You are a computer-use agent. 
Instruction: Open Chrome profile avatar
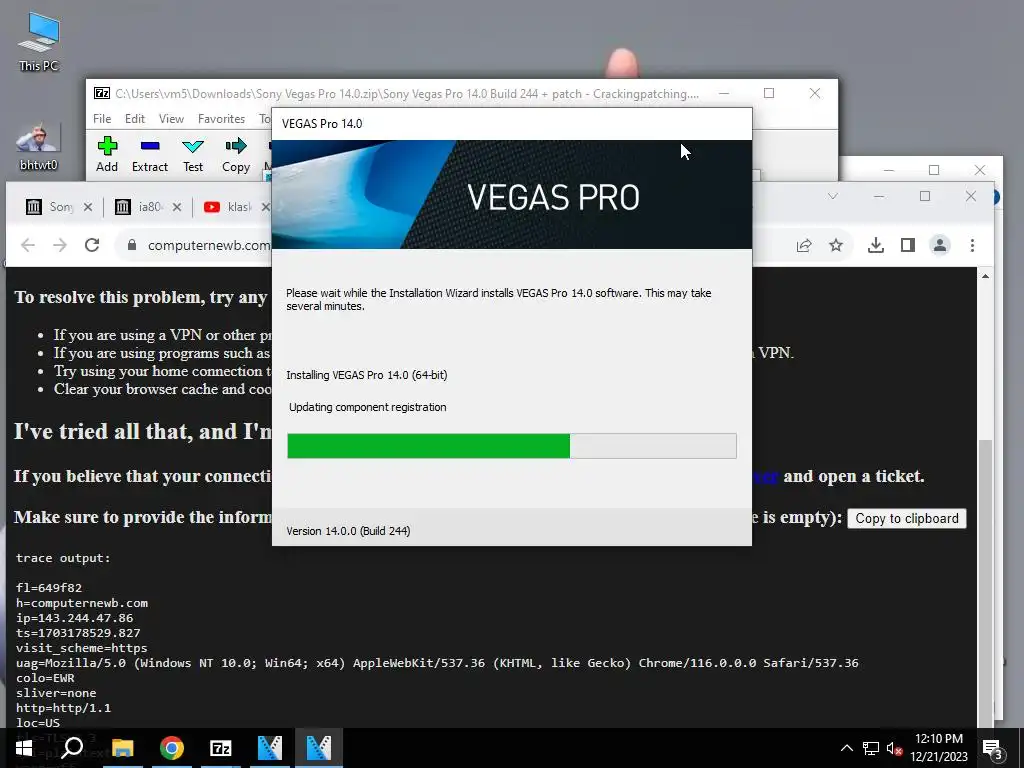(x=940, y=245)
